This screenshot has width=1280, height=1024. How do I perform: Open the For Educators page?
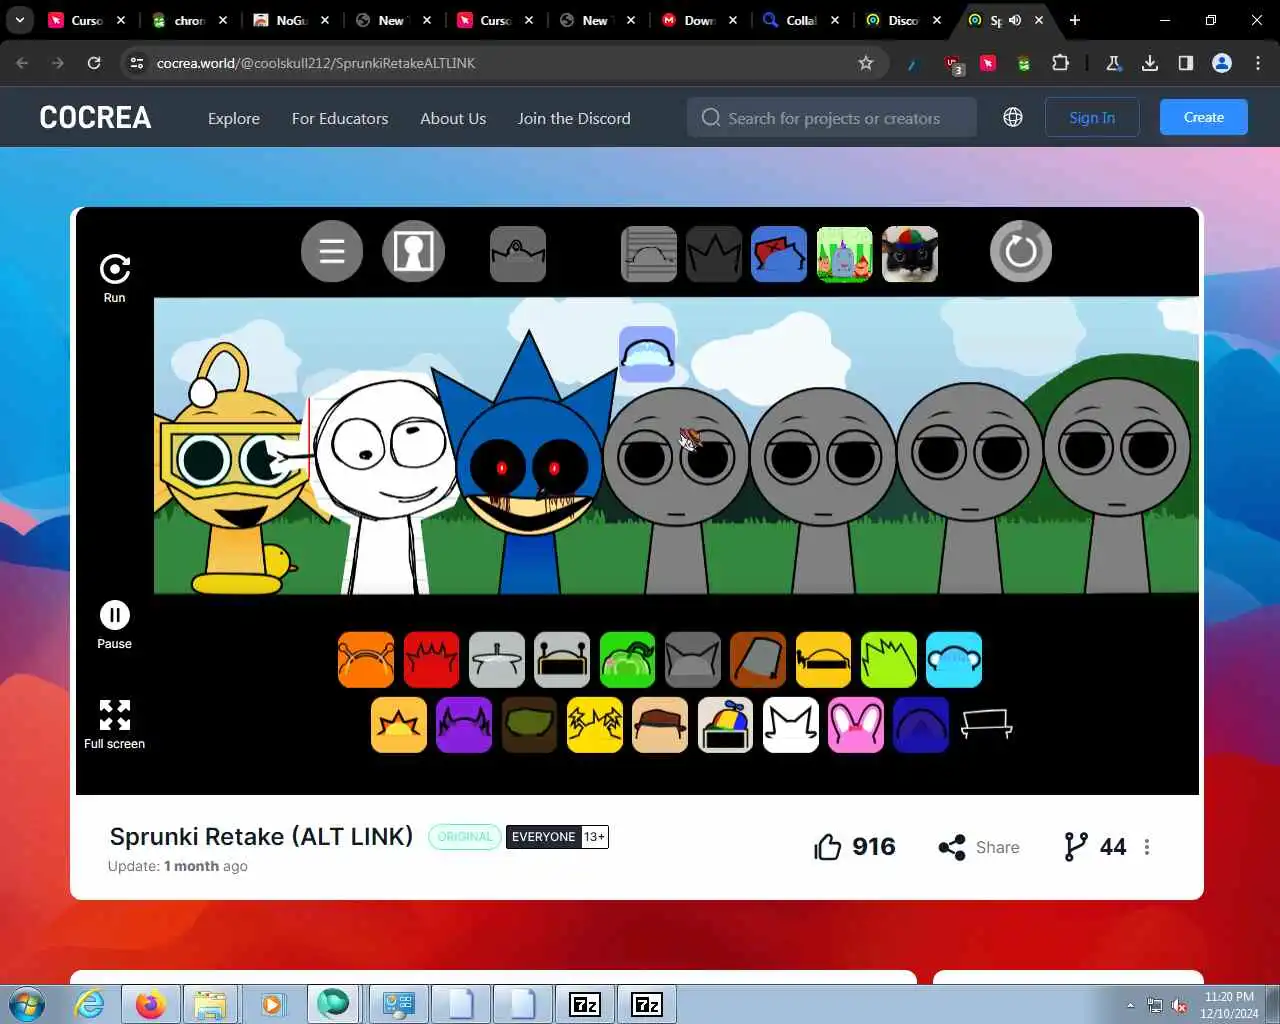pos(340,118)
